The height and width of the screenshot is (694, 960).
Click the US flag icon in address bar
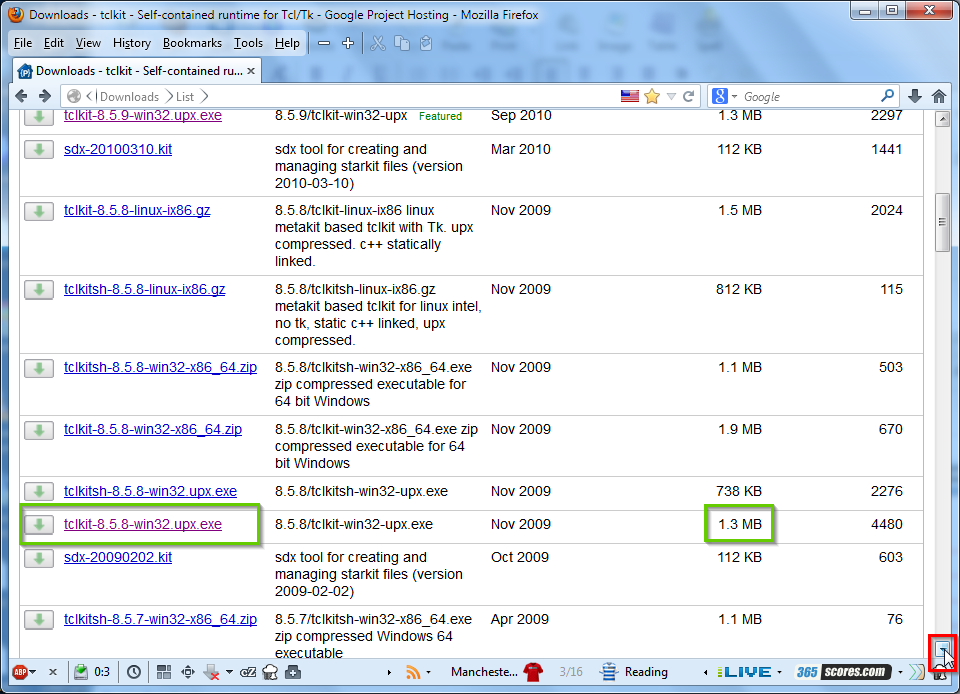[x=630, y=96]
